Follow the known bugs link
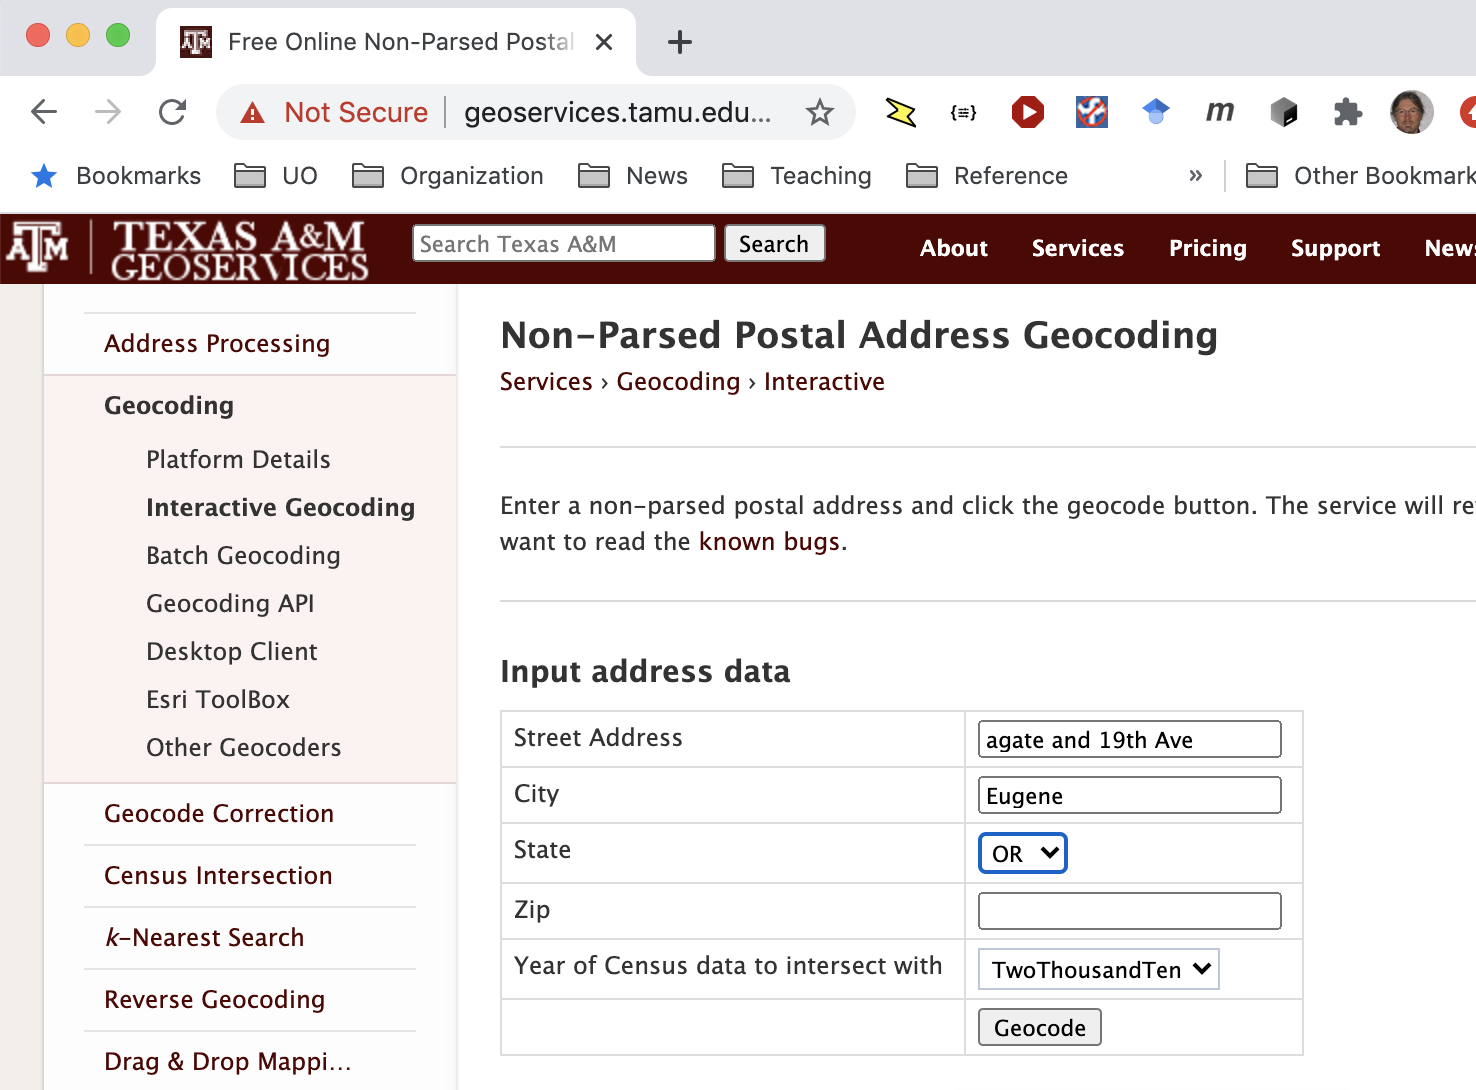The width and height of the screenshot is (1476, 1090). [768, 541]
